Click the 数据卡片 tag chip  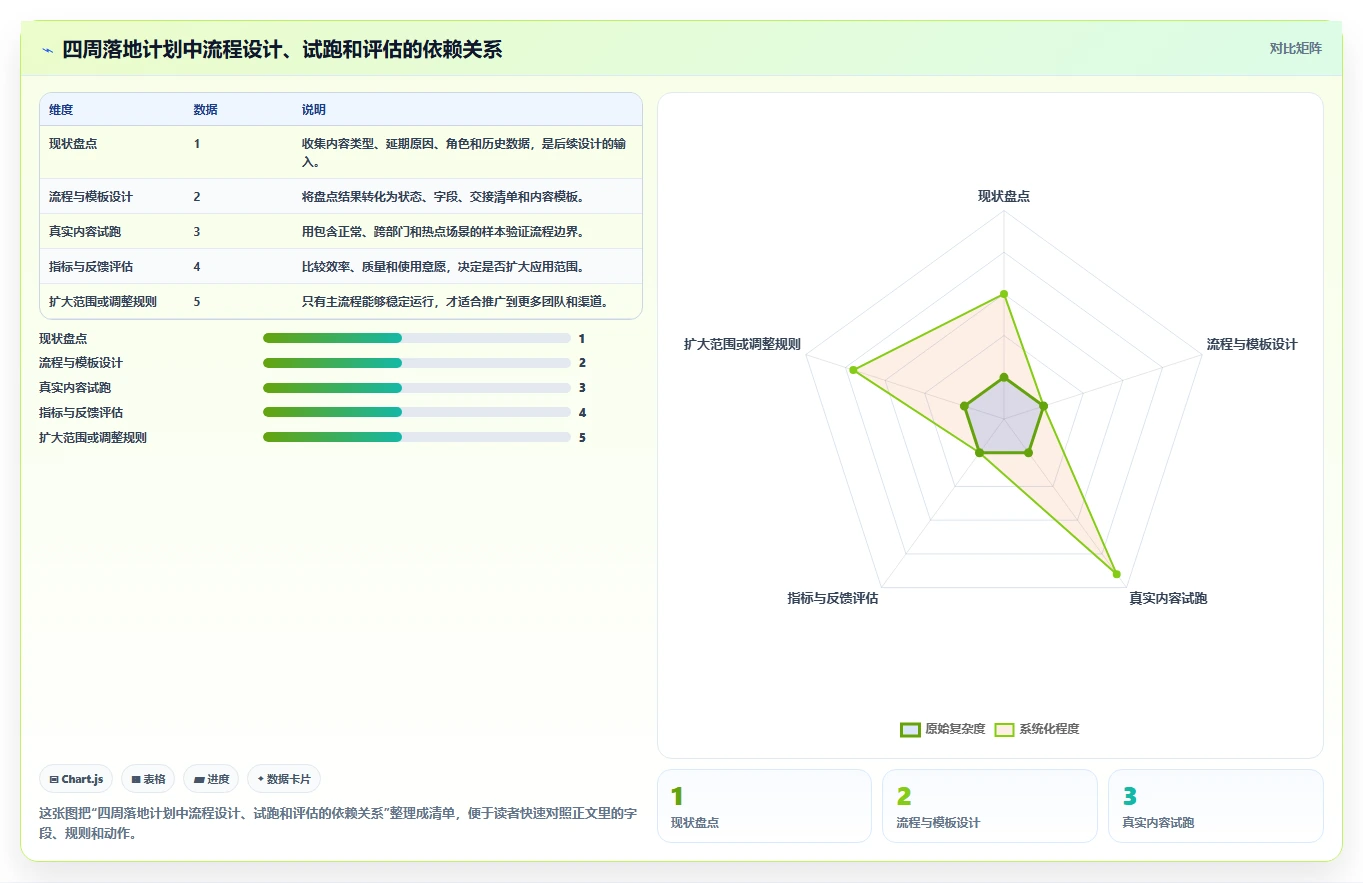[284, 779]
